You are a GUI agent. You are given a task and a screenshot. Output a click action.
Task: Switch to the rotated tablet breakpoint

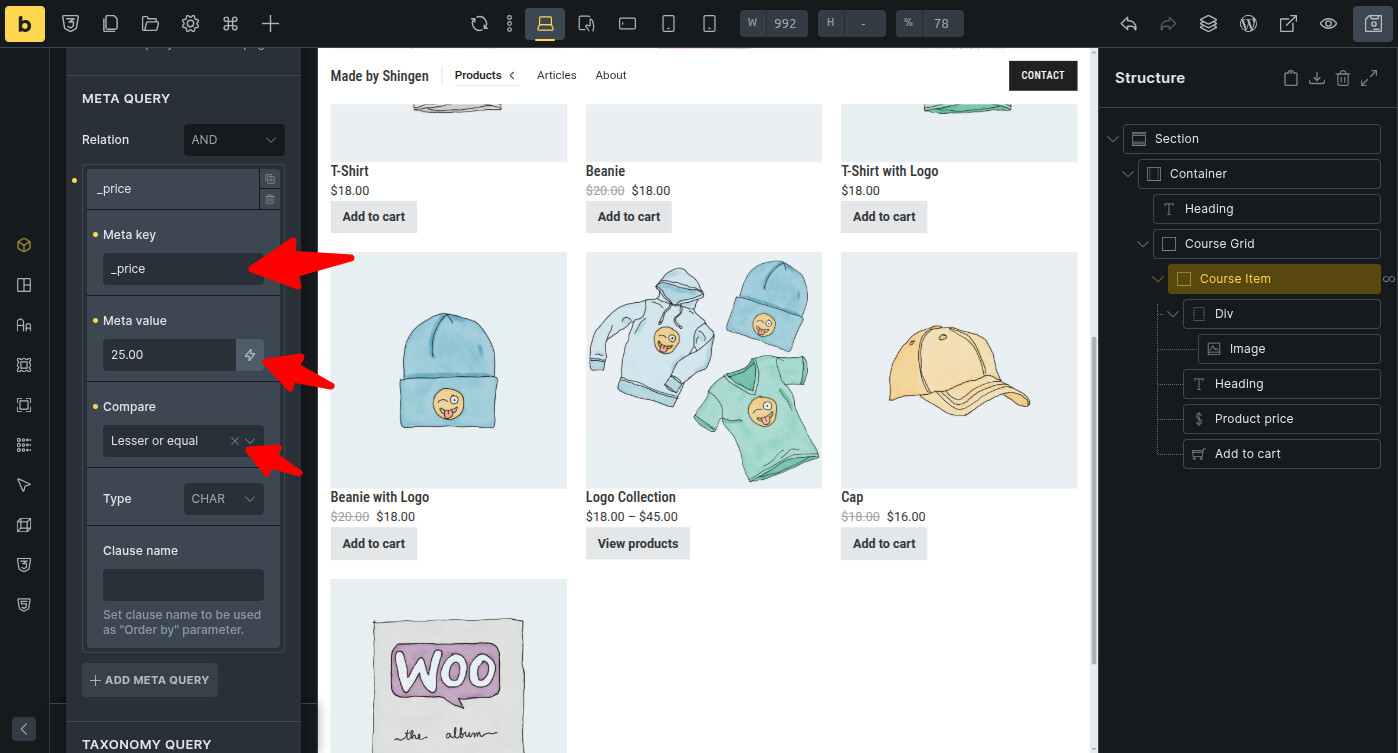click(587, 23)
